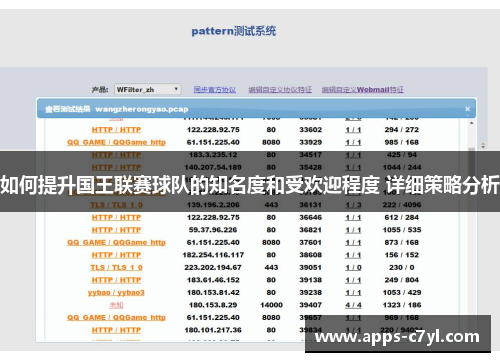This screenshot has width=500, height=362.
Task: Open the 编辑自定义Webmail特征 link
Action: coord(363,90)
